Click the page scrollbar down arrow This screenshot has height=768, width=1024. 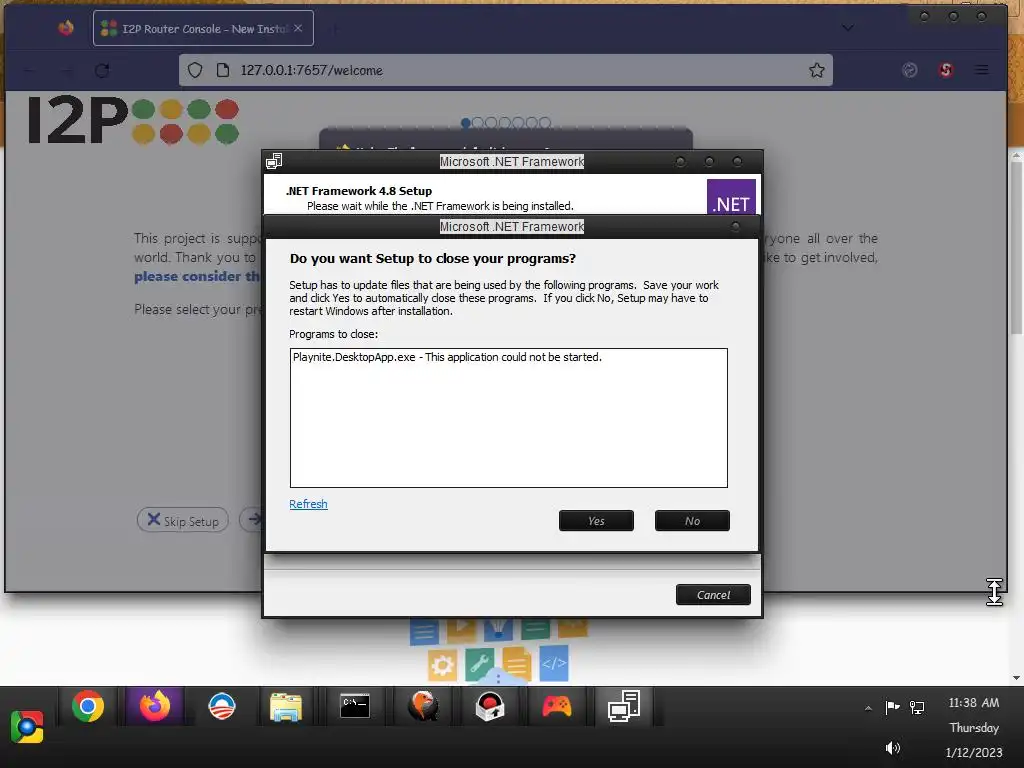point(1016,677)
